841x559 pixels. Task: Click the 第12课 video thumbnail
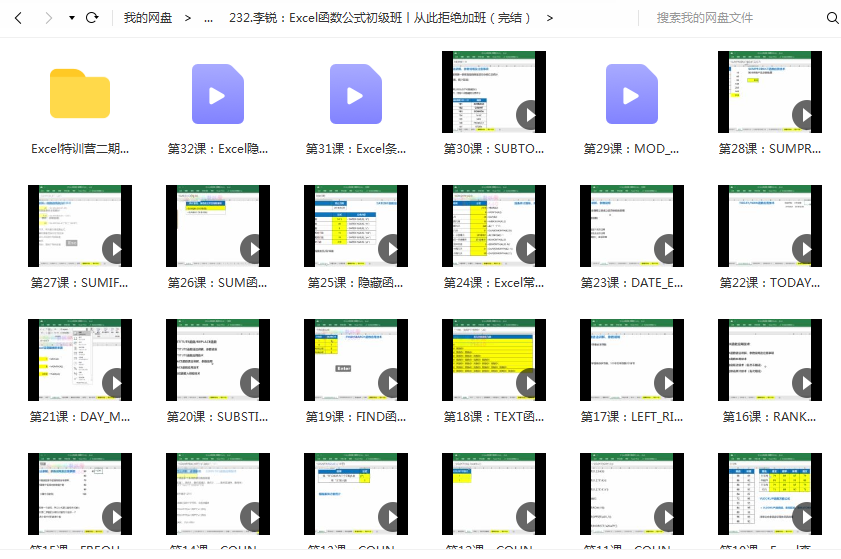point(494,494)
